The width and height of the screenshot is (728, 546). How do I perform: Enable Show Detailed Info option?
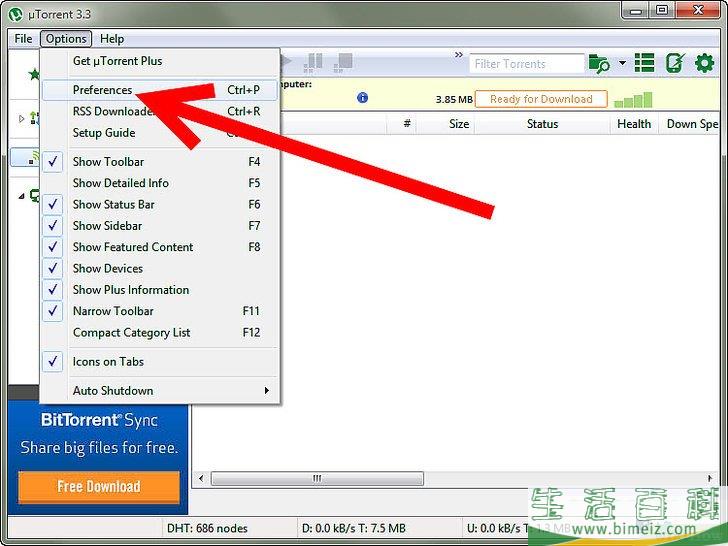coord(120,183)
